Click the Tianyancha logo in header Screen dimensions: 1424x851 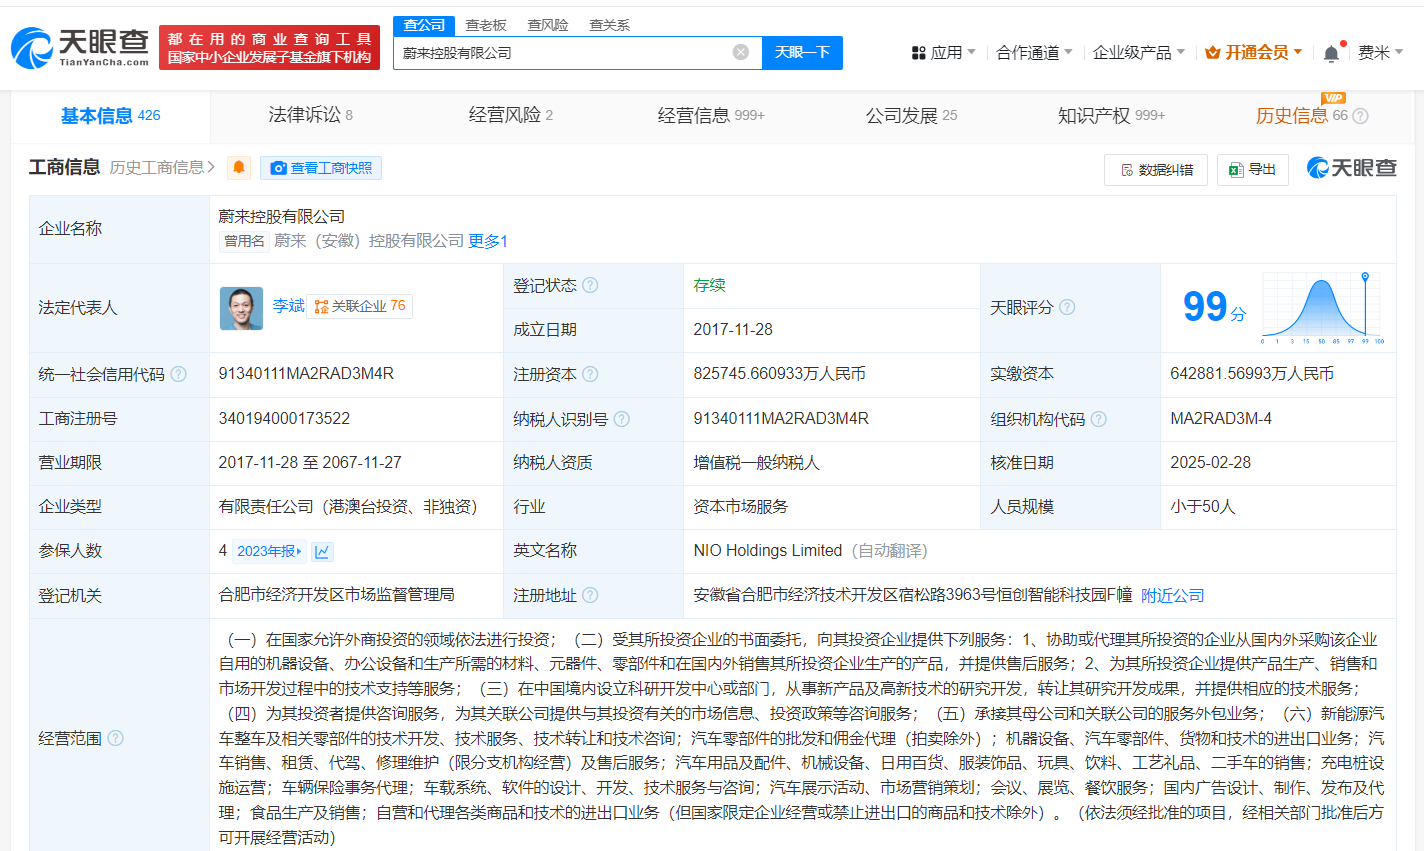pyautogui.click(x=80, y=47)
